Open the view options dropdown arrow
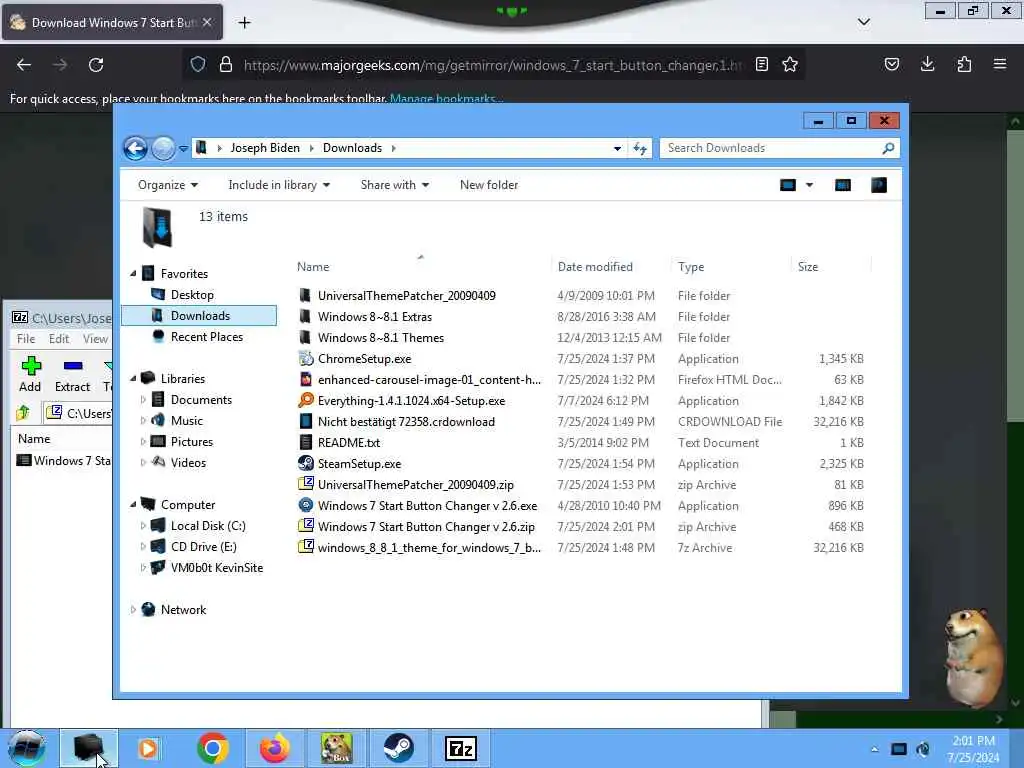The image size is (1024, 768). (x=809, y=185)
